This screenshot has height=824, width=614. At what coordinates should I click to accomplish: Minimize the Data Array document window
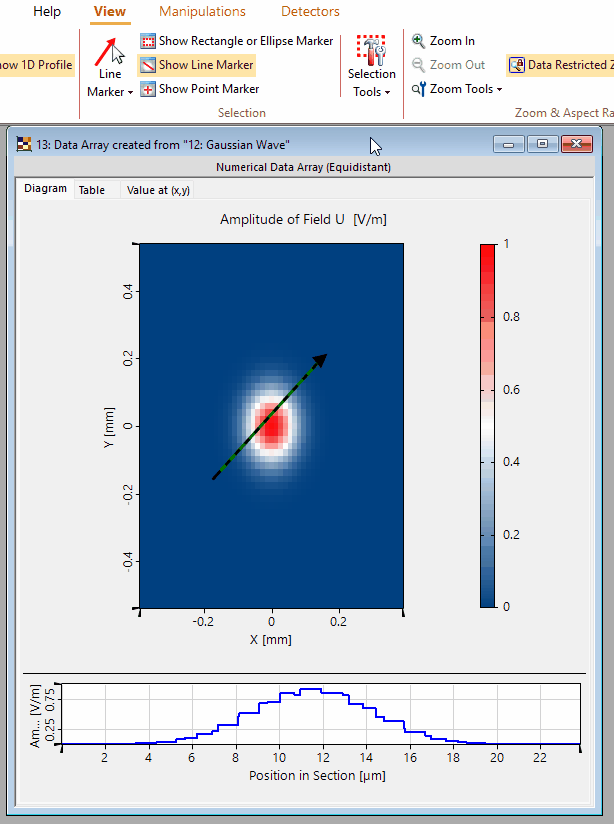click(x=508, y=144)
